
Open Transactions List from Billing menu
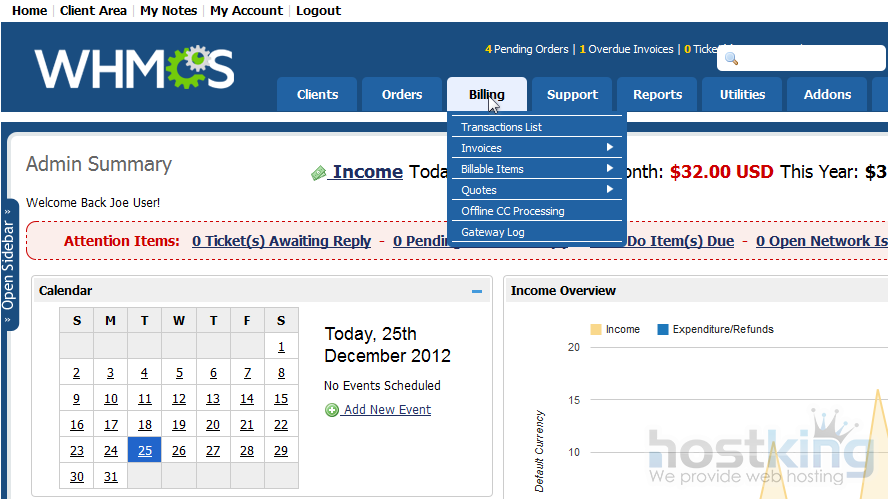[x=501, y=127]
